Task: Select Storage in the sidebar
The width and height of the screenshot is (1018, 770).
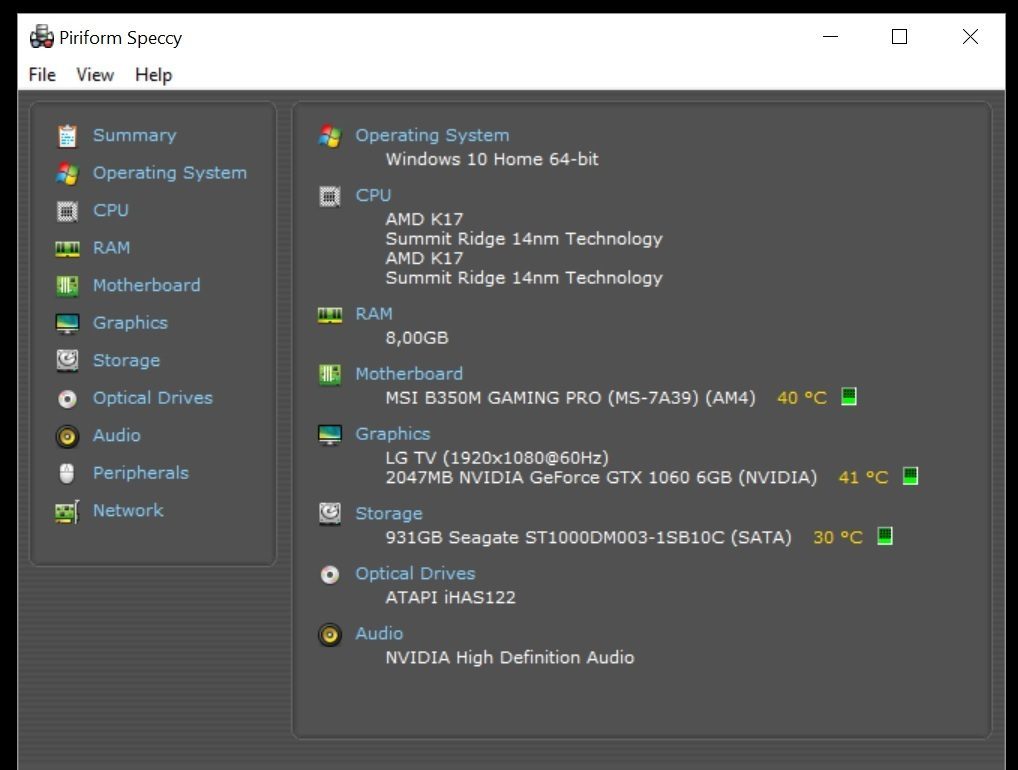Action: [127, 361]
